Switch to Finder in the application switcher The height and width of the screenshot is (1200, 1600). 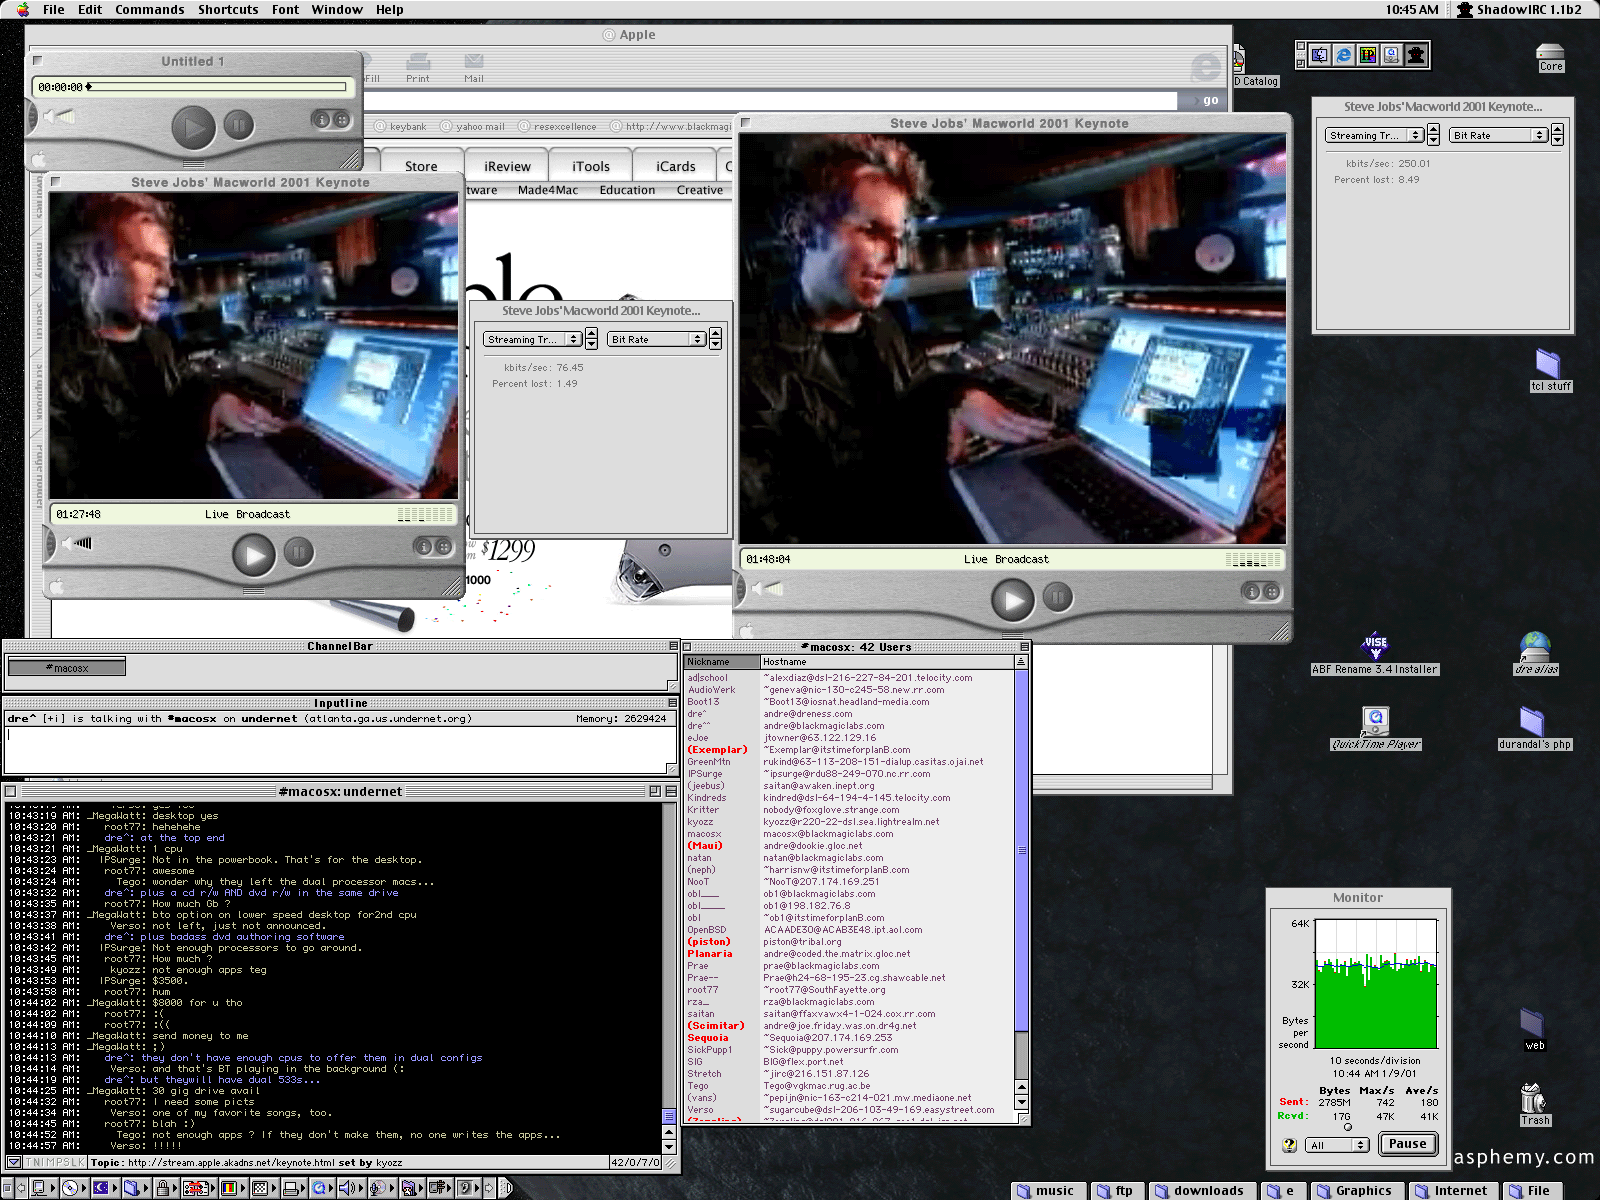[1320, 55]
